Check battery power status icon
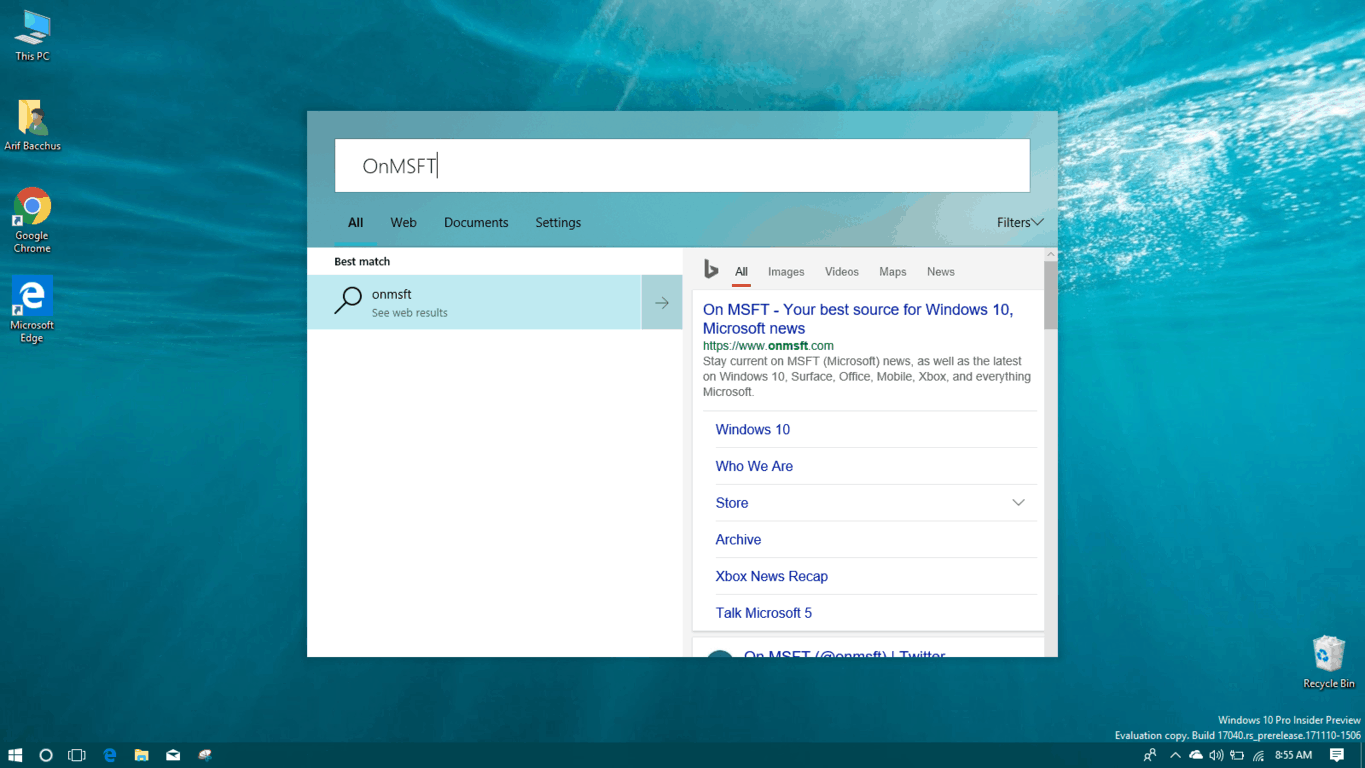 click(1237, 755)
